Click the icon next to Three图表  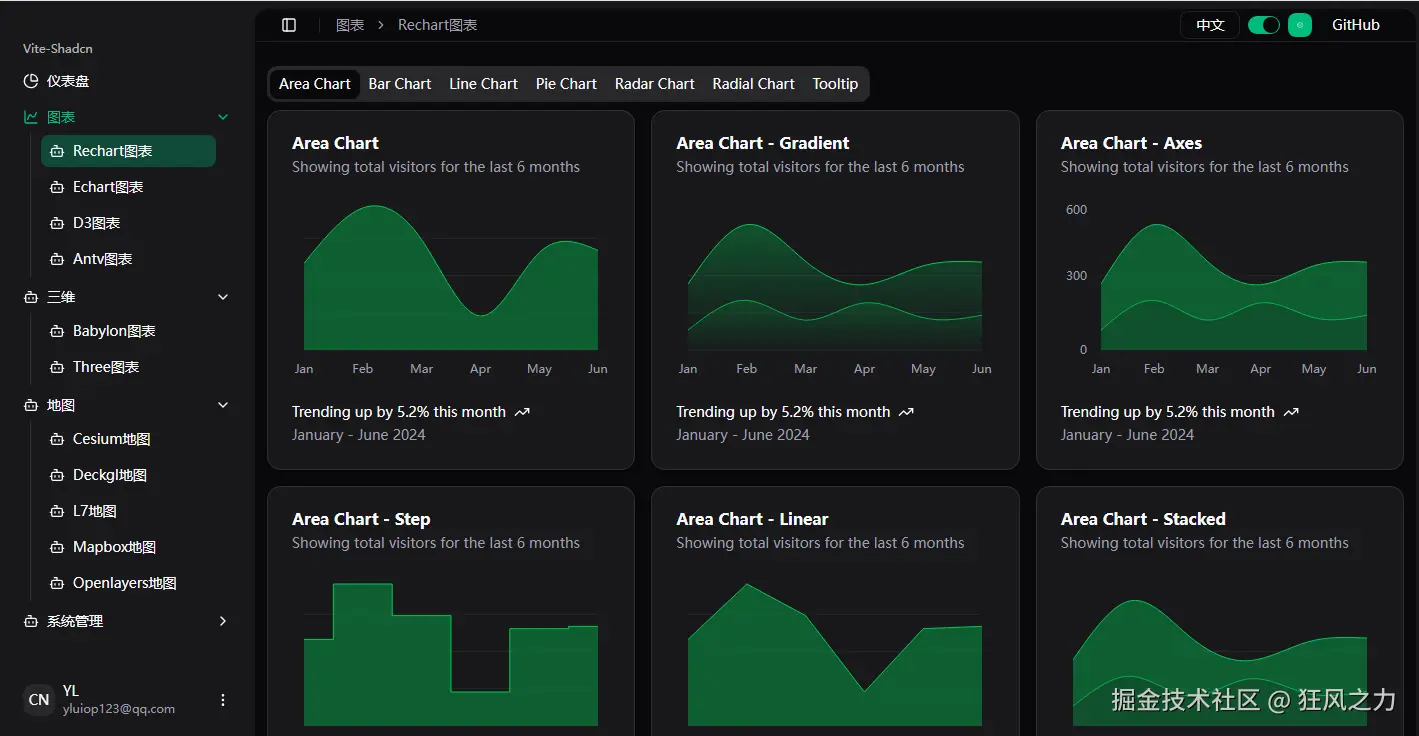[x=57, y=367]
